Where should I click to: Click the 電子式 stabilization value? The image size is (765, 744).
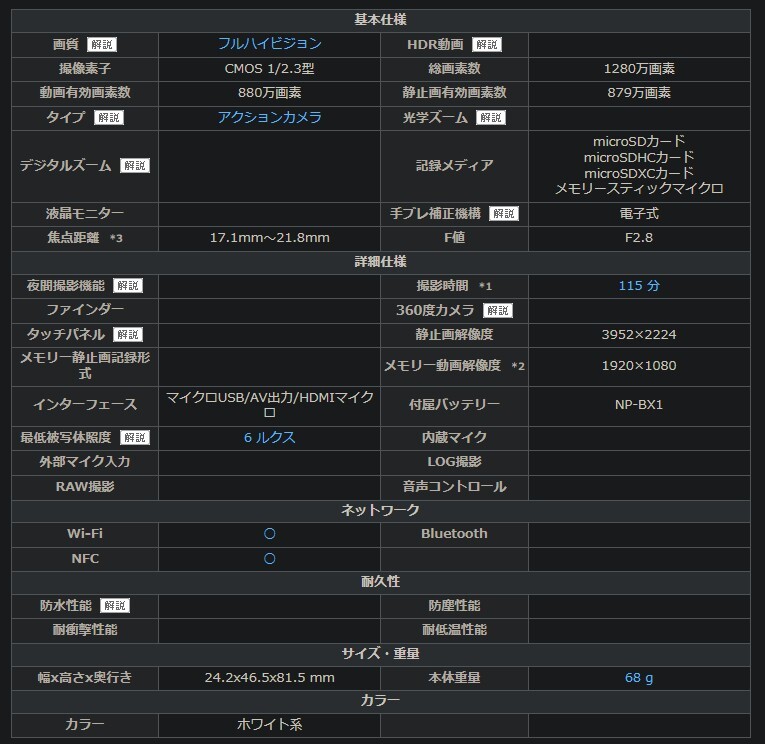point(639,213)
